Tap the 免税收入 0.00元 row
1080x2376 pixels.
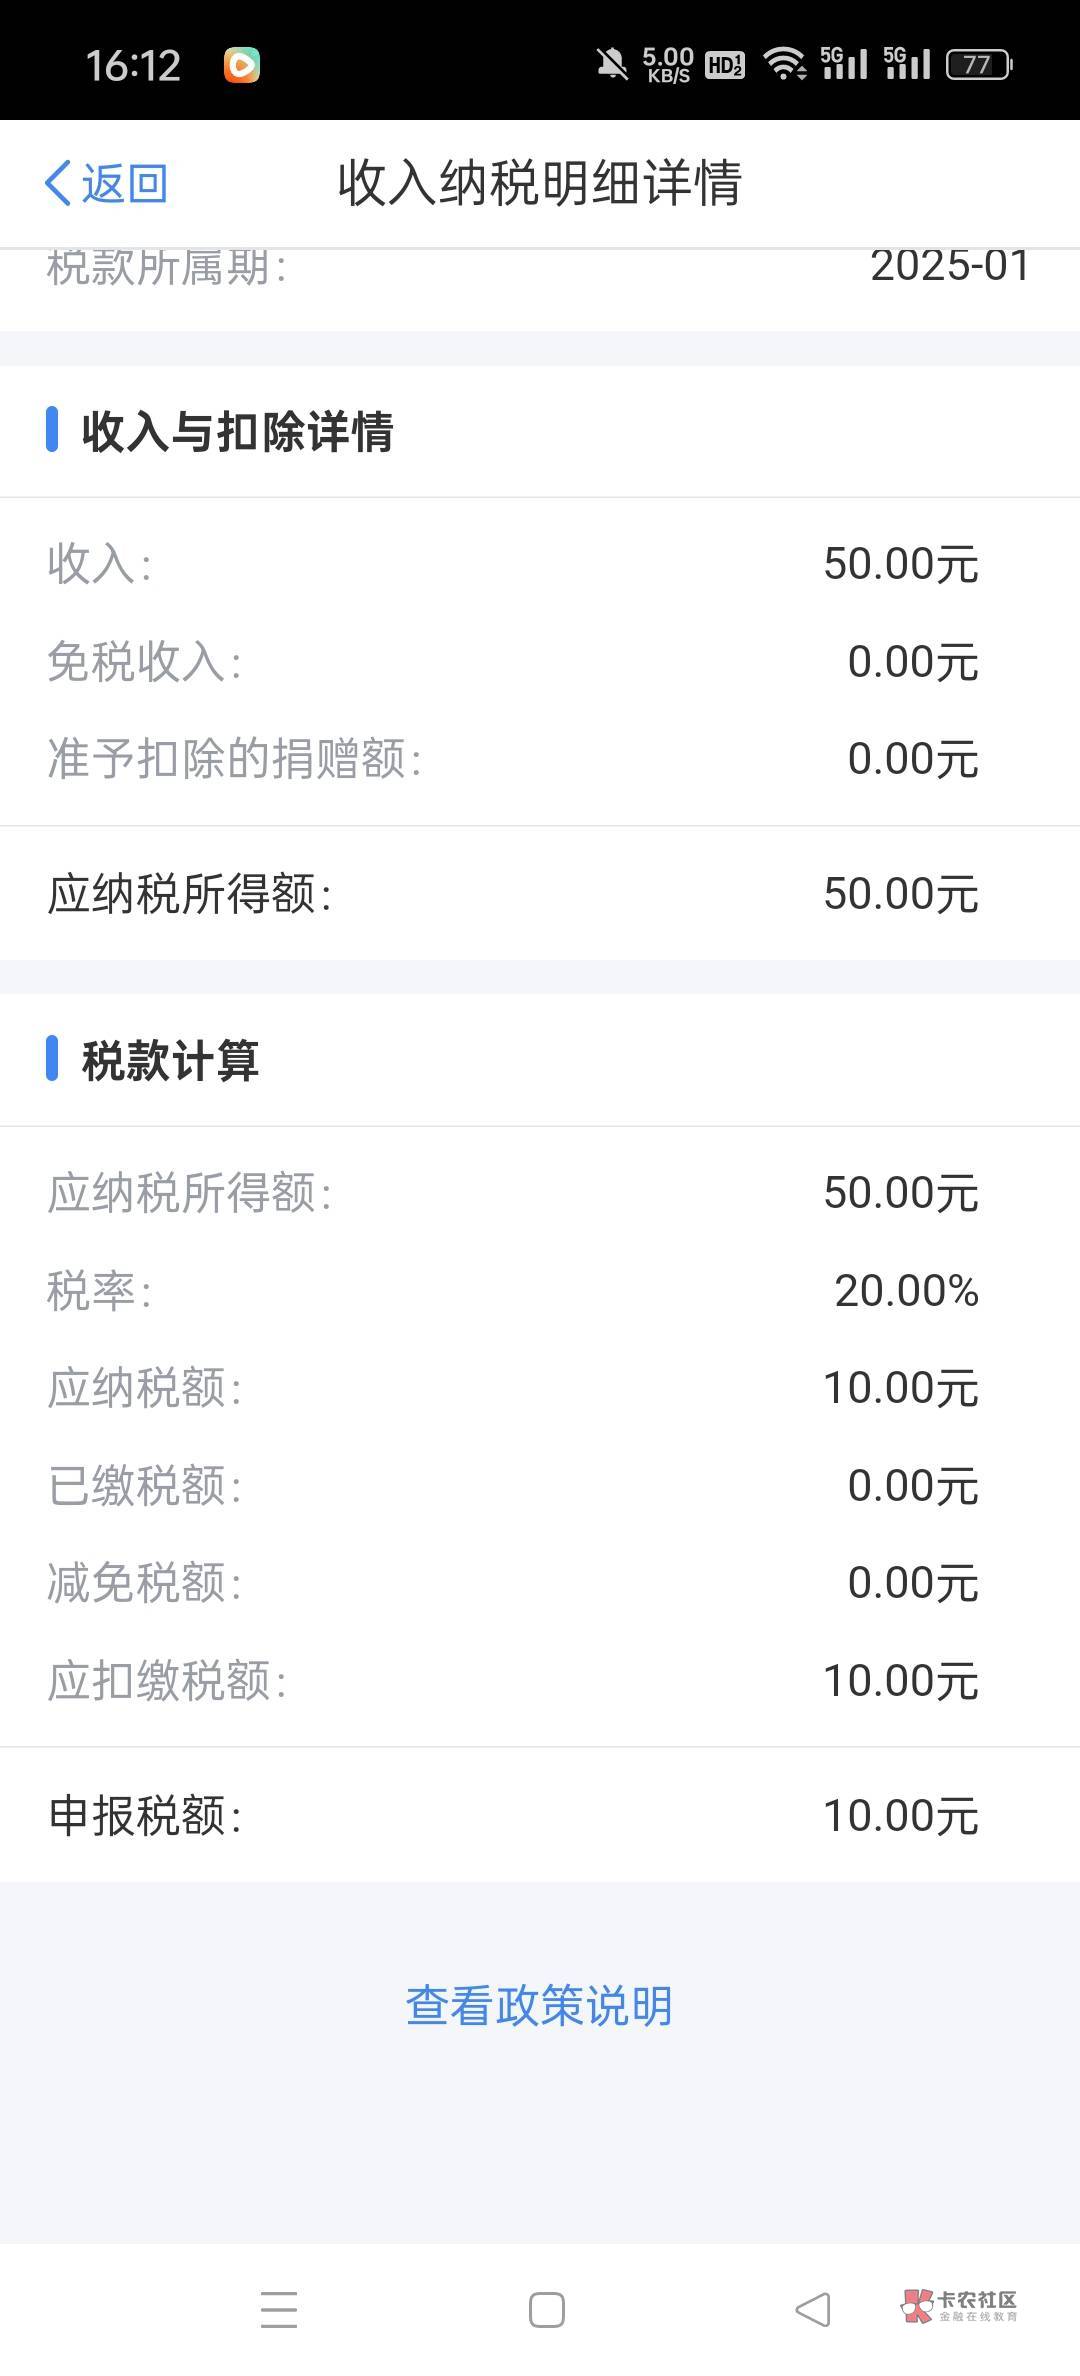(539, 662)
